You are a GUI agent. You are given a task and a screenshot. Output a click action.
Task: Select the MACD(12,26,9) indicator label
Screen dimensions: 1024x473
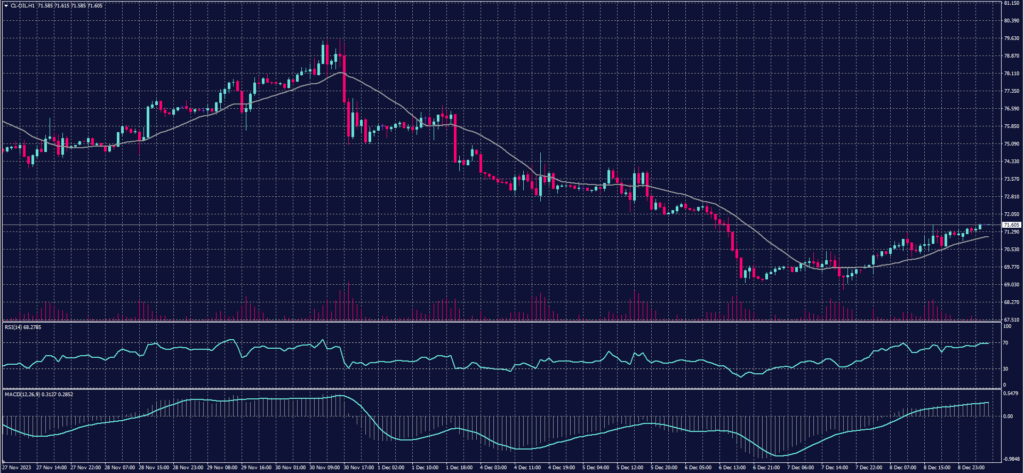(x=24, y=393)
